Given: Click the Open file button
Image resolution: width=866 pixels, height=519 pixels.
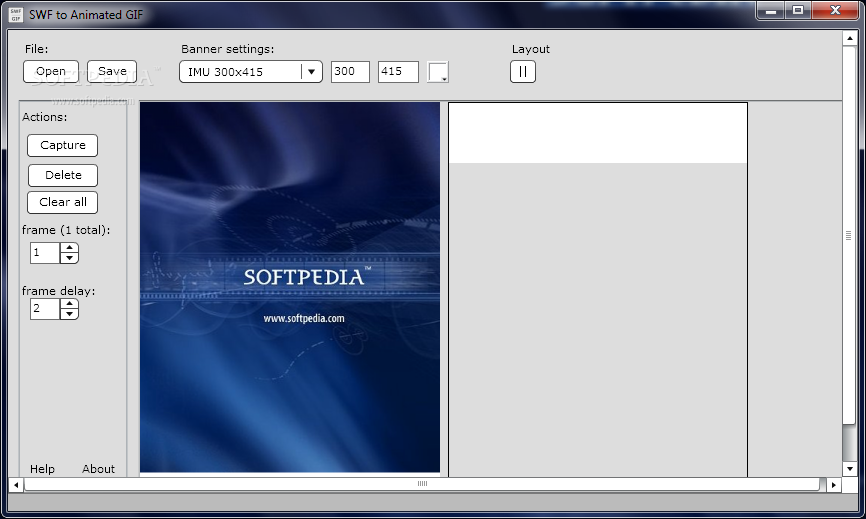Looking at the screenshot, I should coord(51,72).
